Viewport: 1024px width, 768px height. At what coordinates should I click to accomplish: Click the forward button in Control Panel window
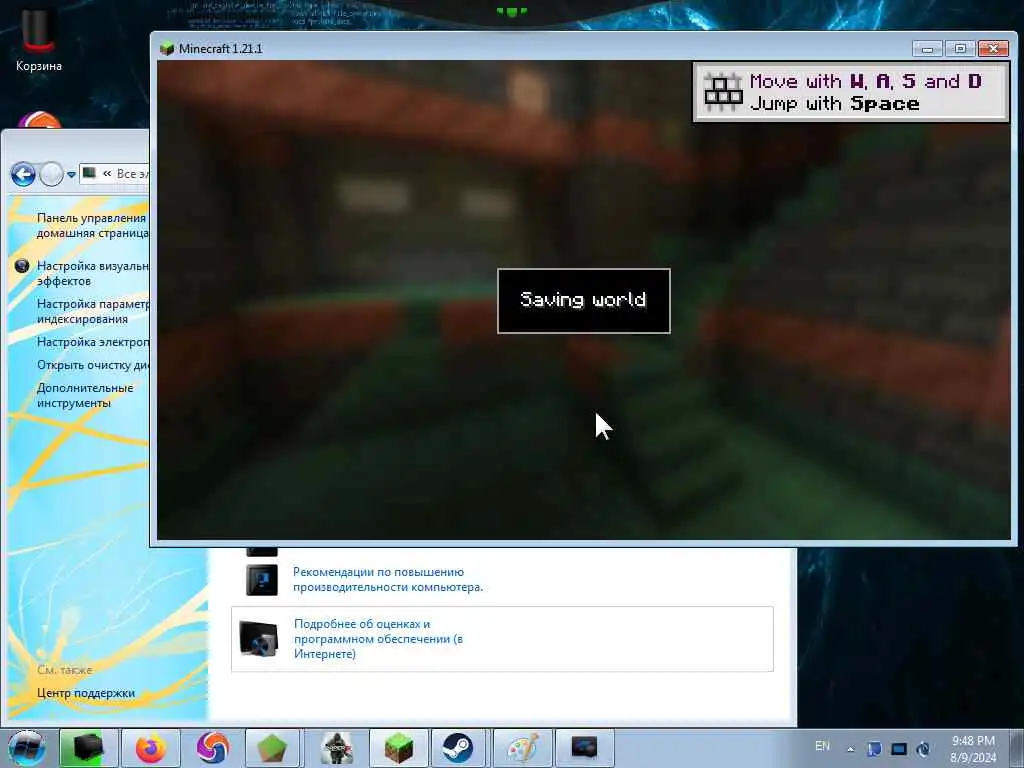(52, 174)
